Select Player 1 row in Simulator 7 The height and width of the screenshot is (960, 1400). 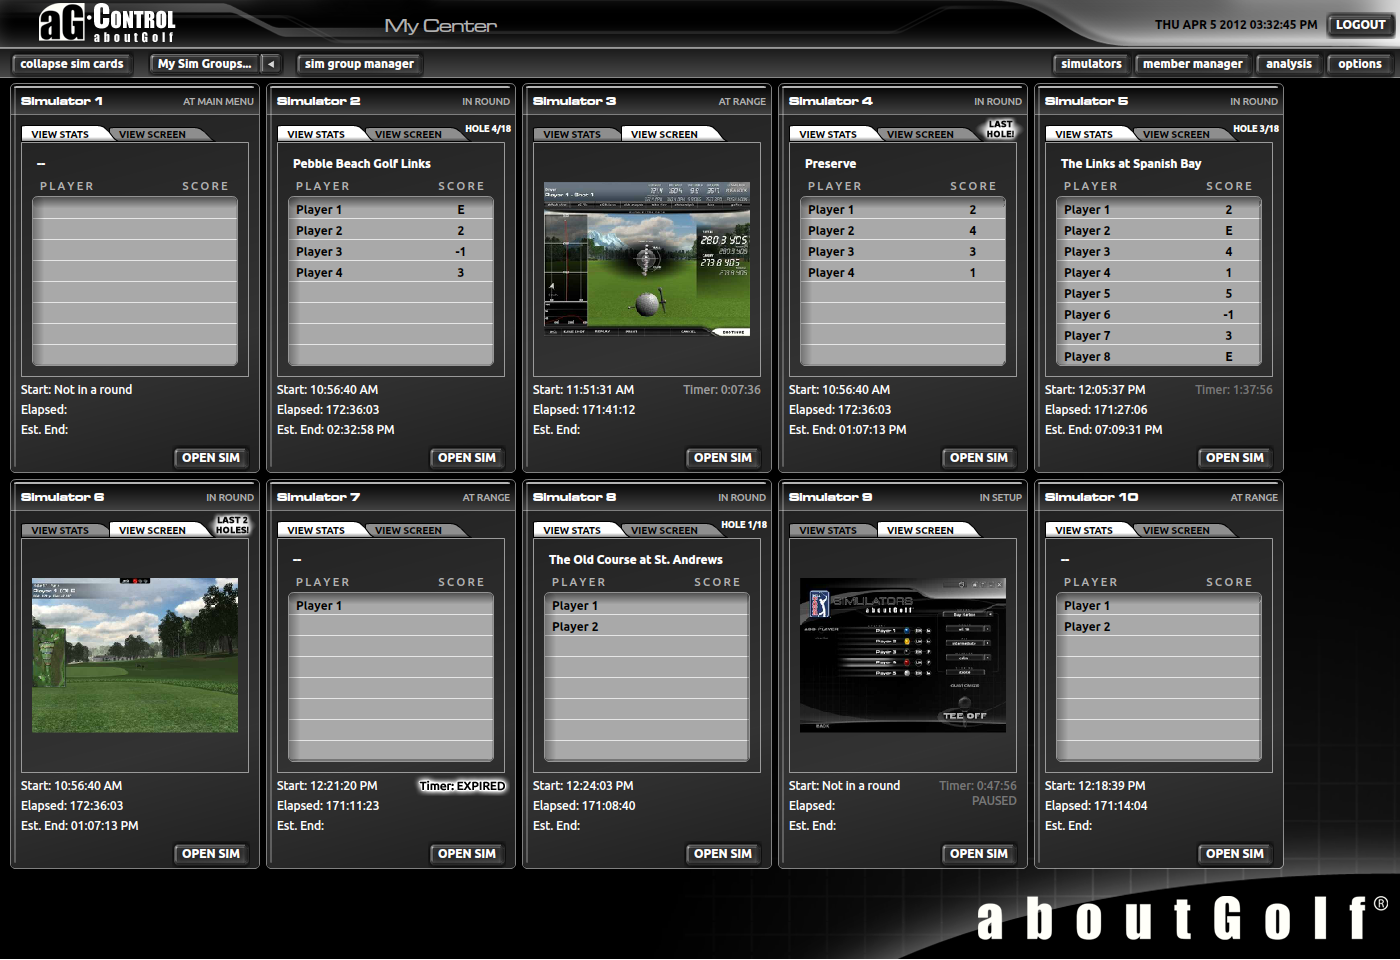pos(391,606)
